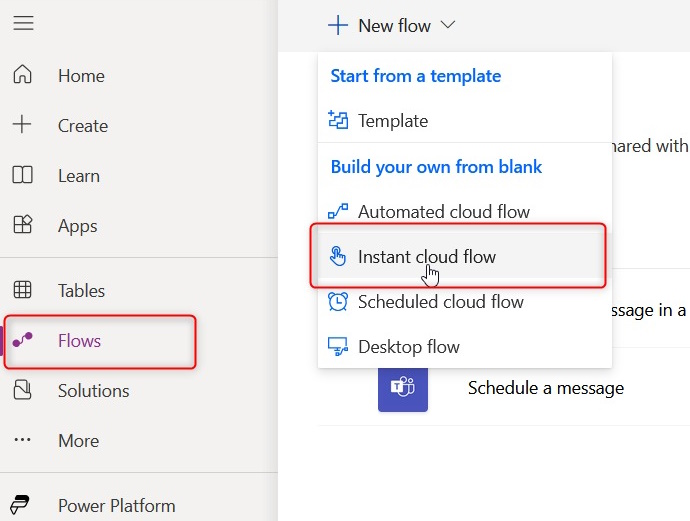Click the Power Platform icon

[x=22, y=505]
